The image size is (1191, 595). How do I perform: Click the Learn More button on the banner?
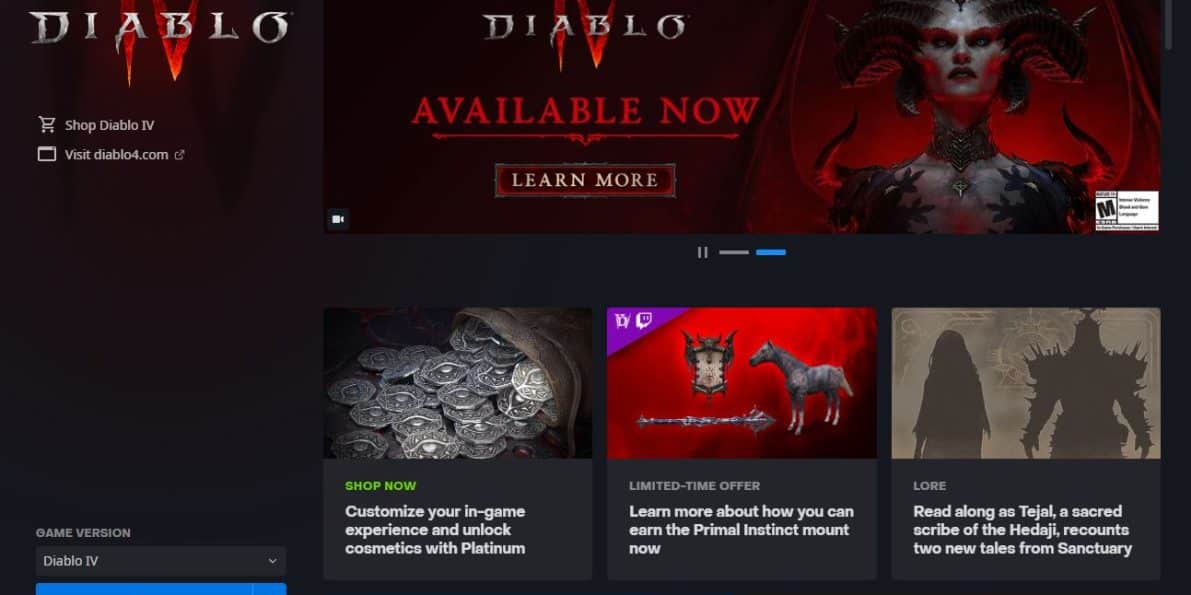tap(585, 180)
